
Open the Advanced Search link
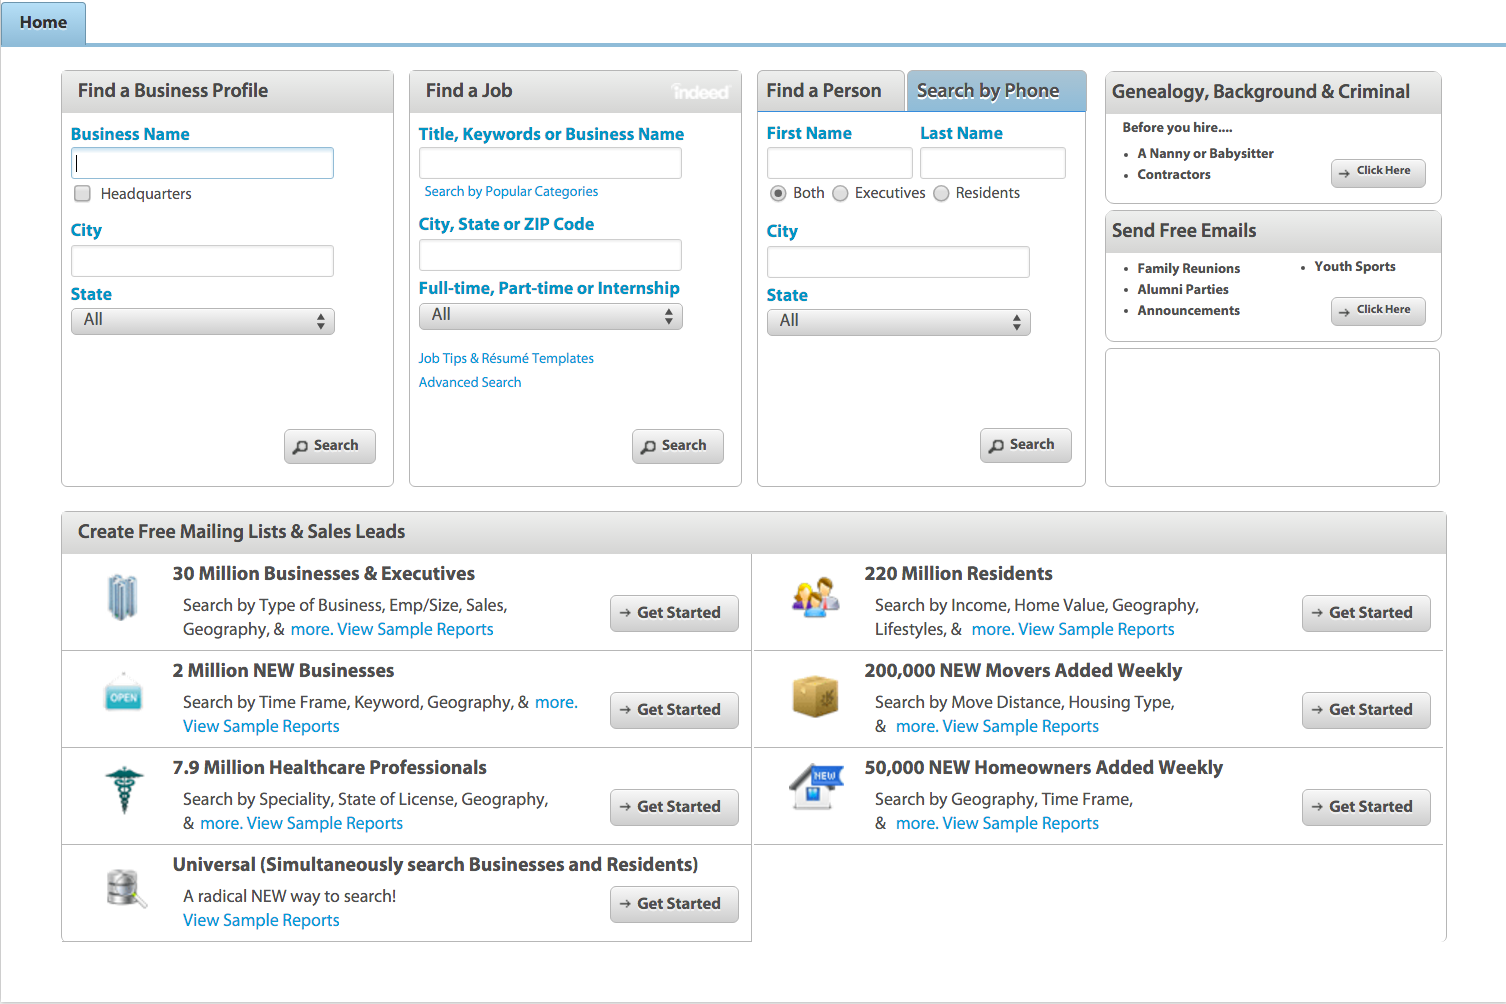tap(470, 382)
